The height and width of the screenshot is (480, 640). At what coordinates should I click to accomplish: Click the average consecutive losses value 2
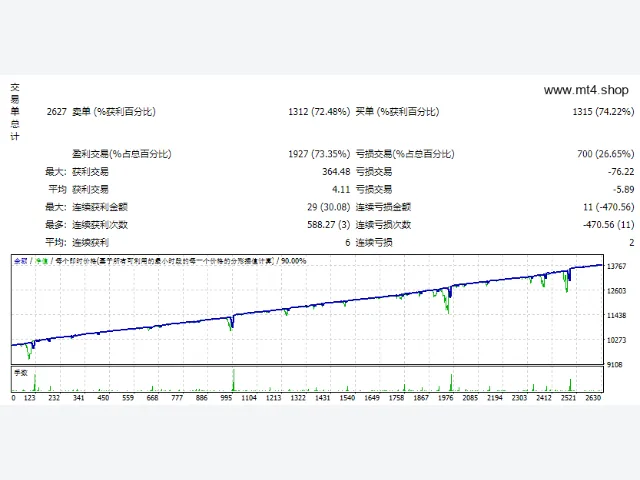[631, 243]
